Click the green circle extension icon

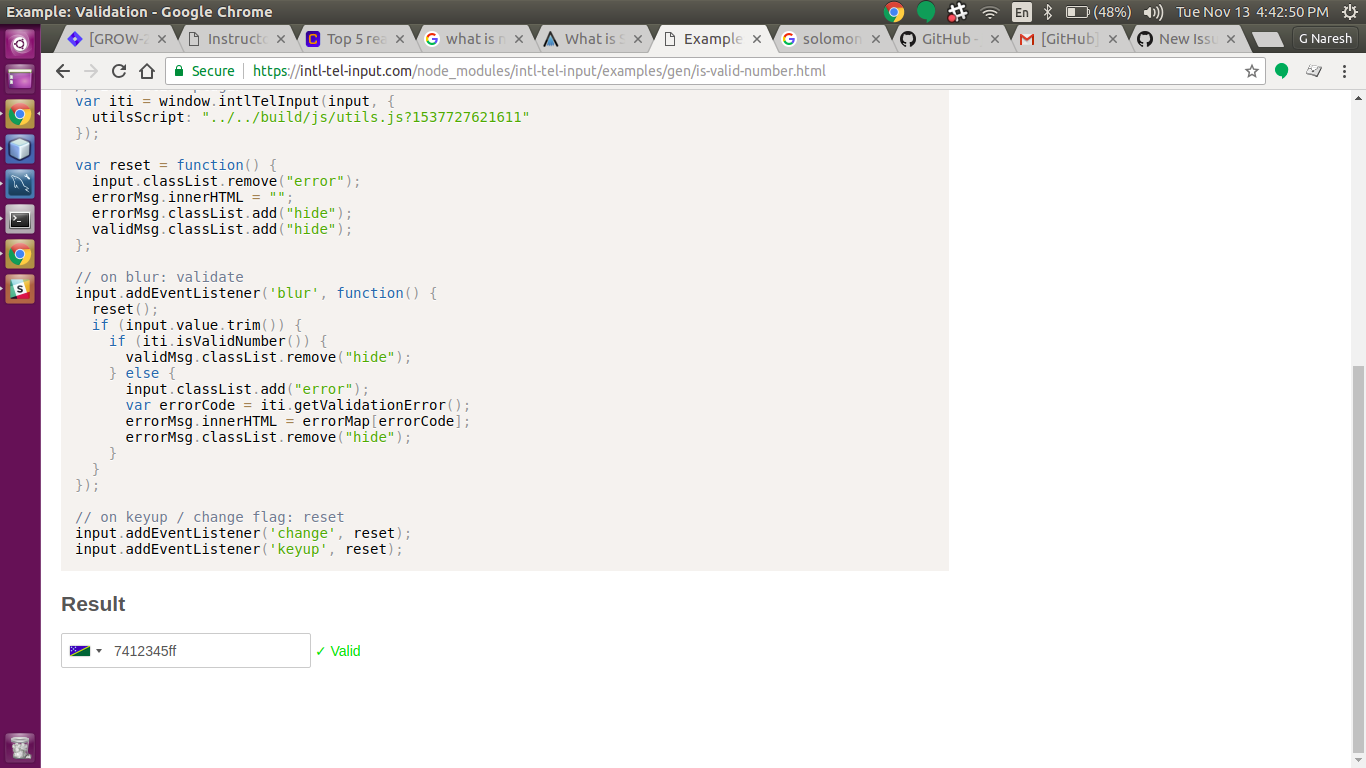point(1281,71)
